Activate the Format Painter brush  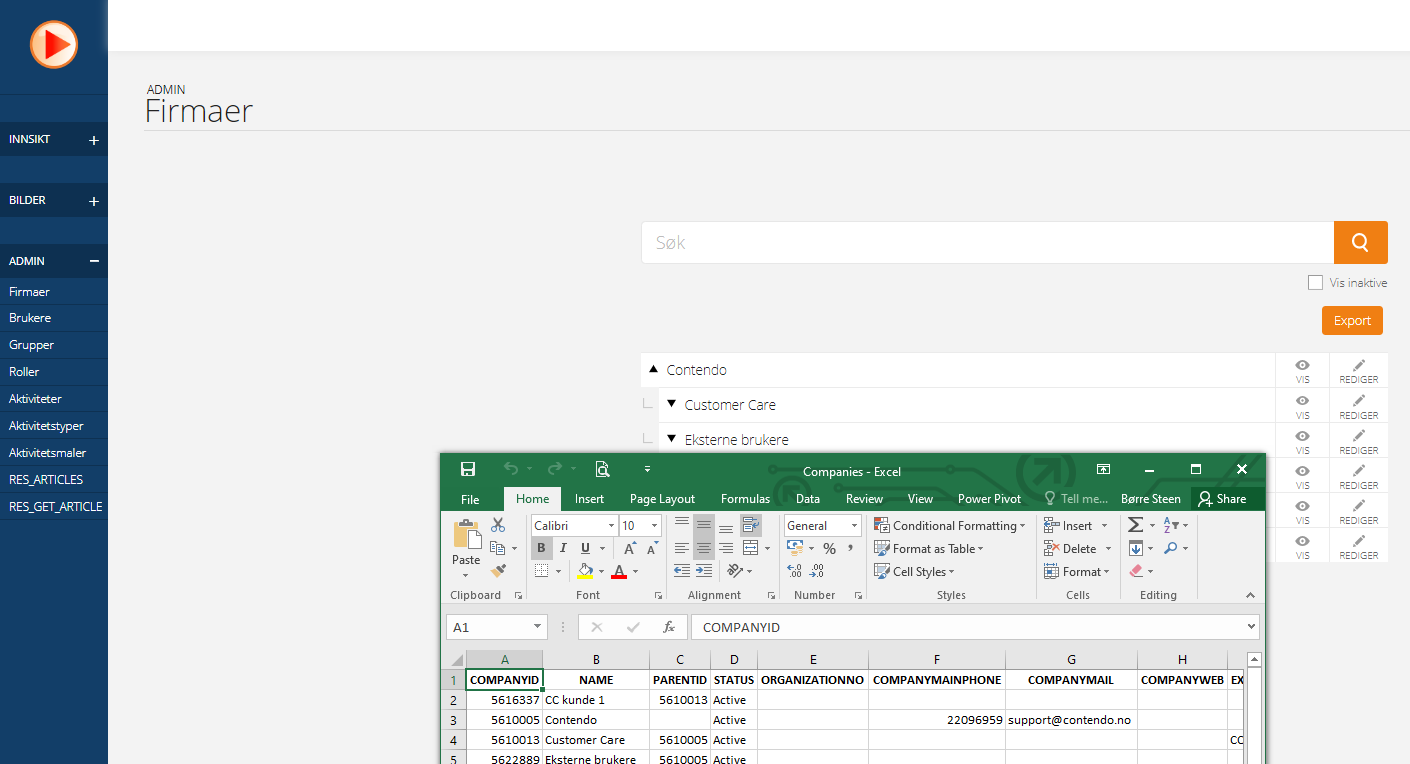pyautogui.click(x=498, y=571)
